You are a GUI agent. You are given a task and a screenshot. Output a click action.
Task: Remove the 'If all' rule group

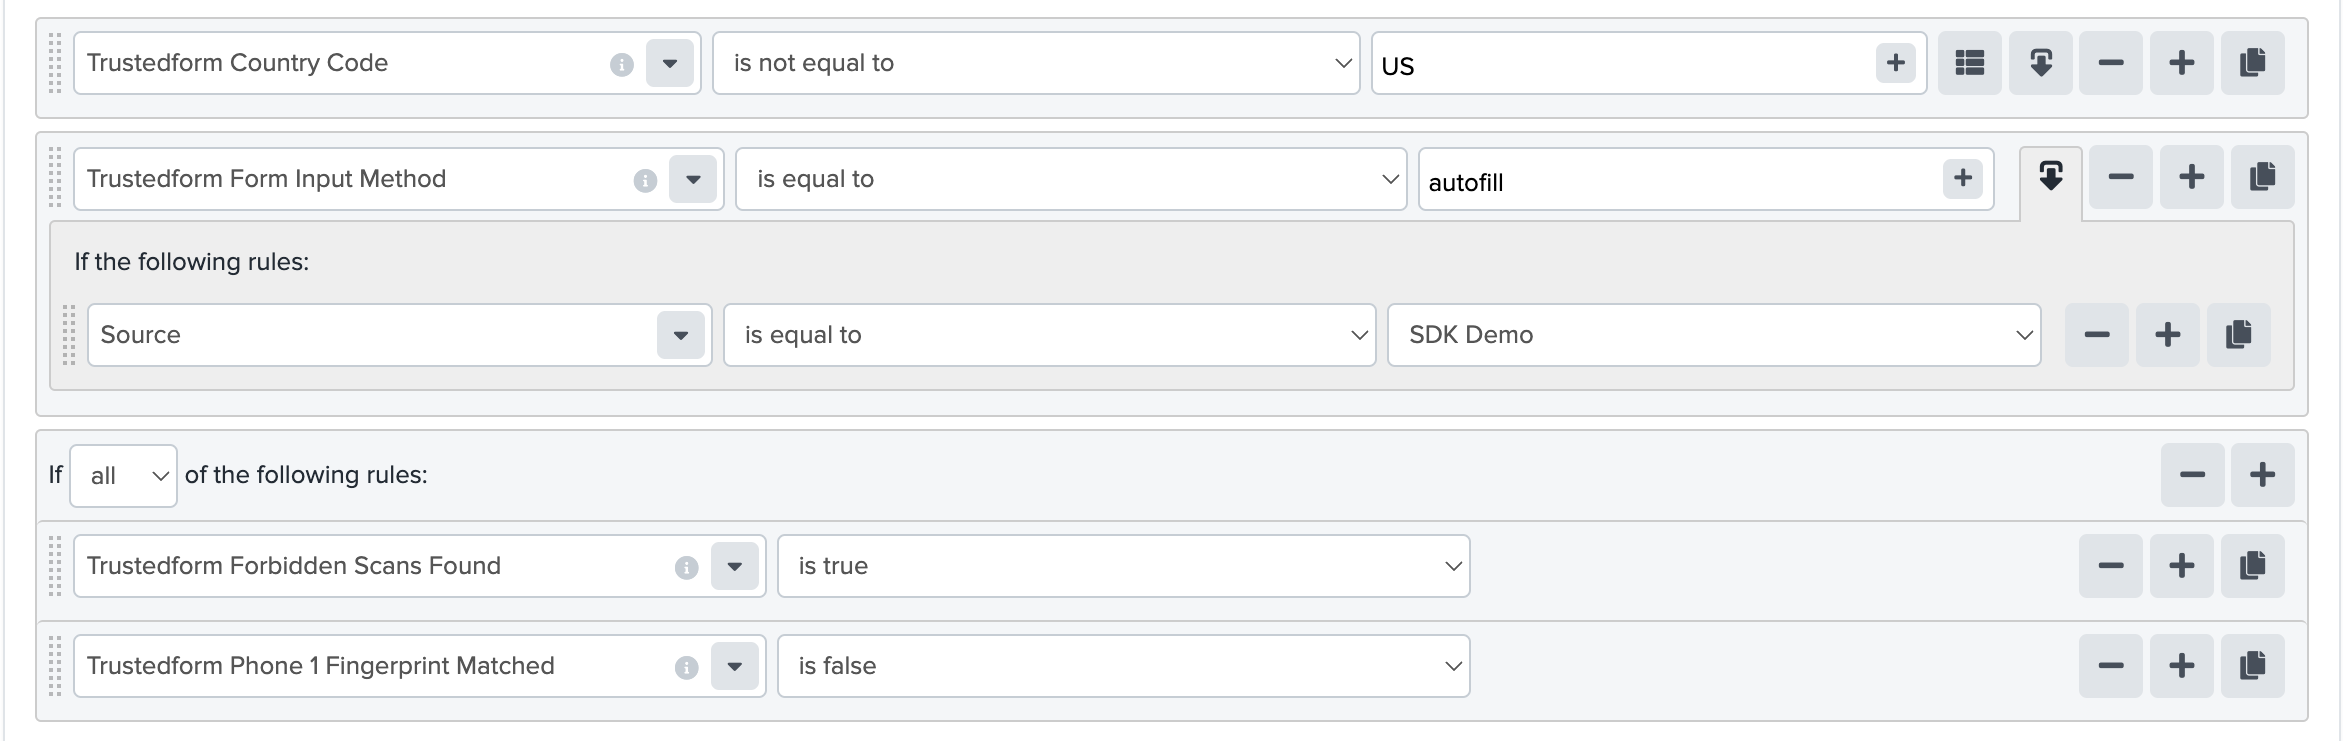[x=2192, y=475]
